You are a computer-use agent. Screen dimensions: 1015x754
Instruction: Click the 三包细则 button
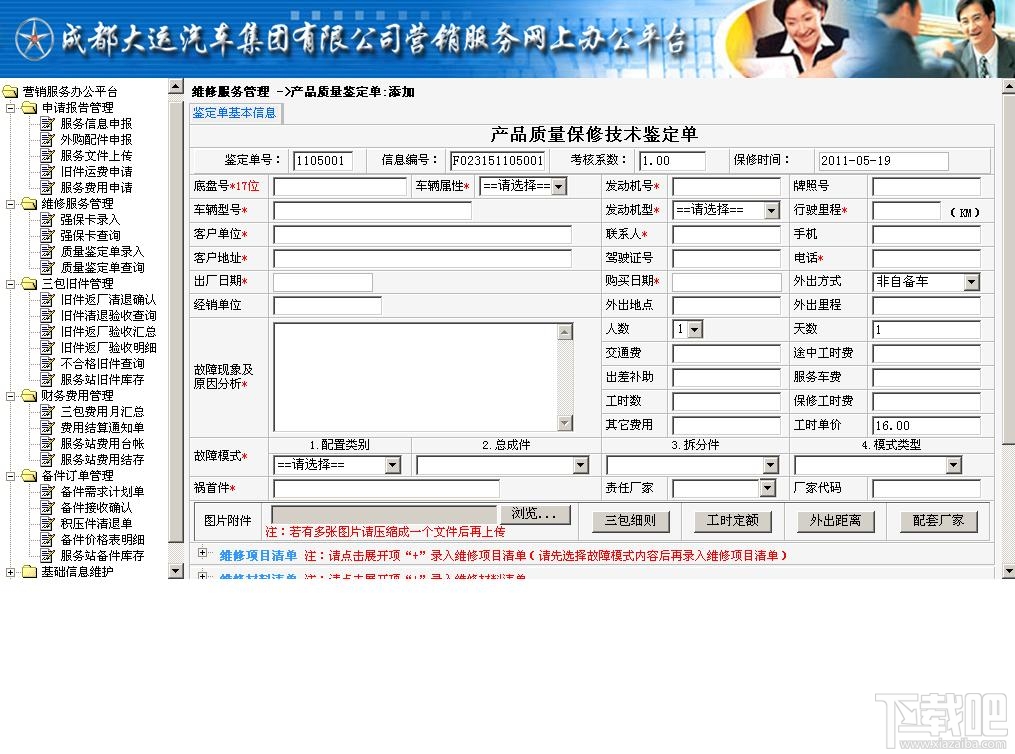pos(630,520)
